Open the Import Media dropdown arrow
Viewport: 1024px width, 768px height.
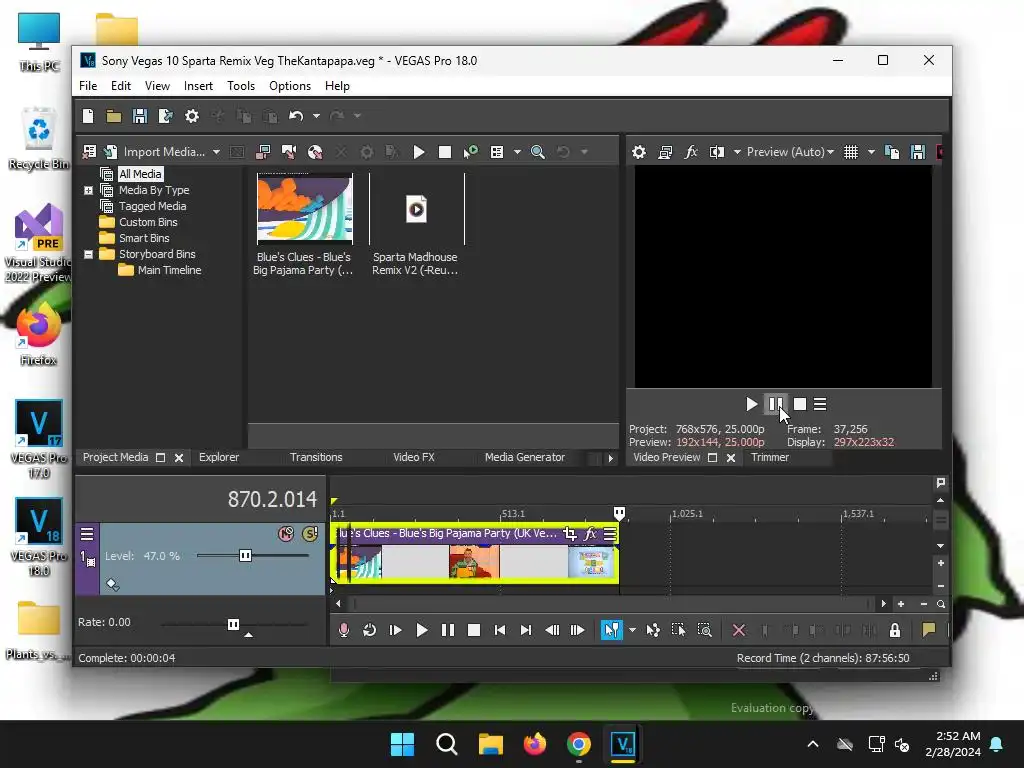(x=216, y=152)
